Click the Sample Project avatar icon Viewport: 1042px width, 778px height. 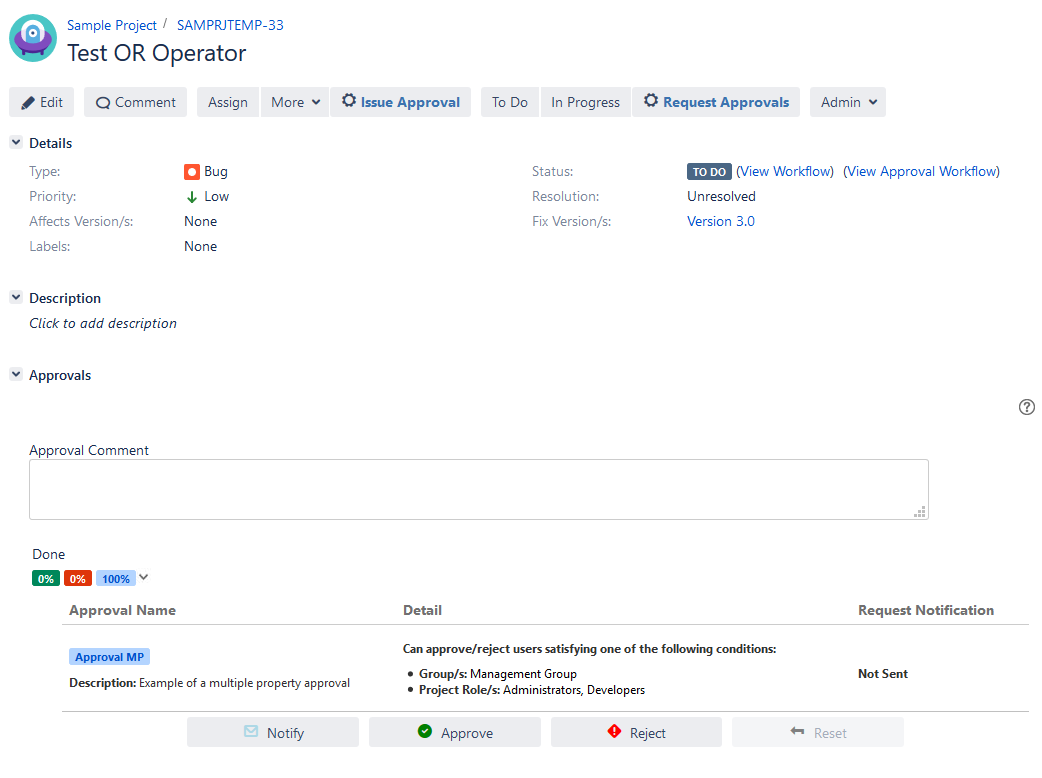pyautogui.click(x=33, y=38)
